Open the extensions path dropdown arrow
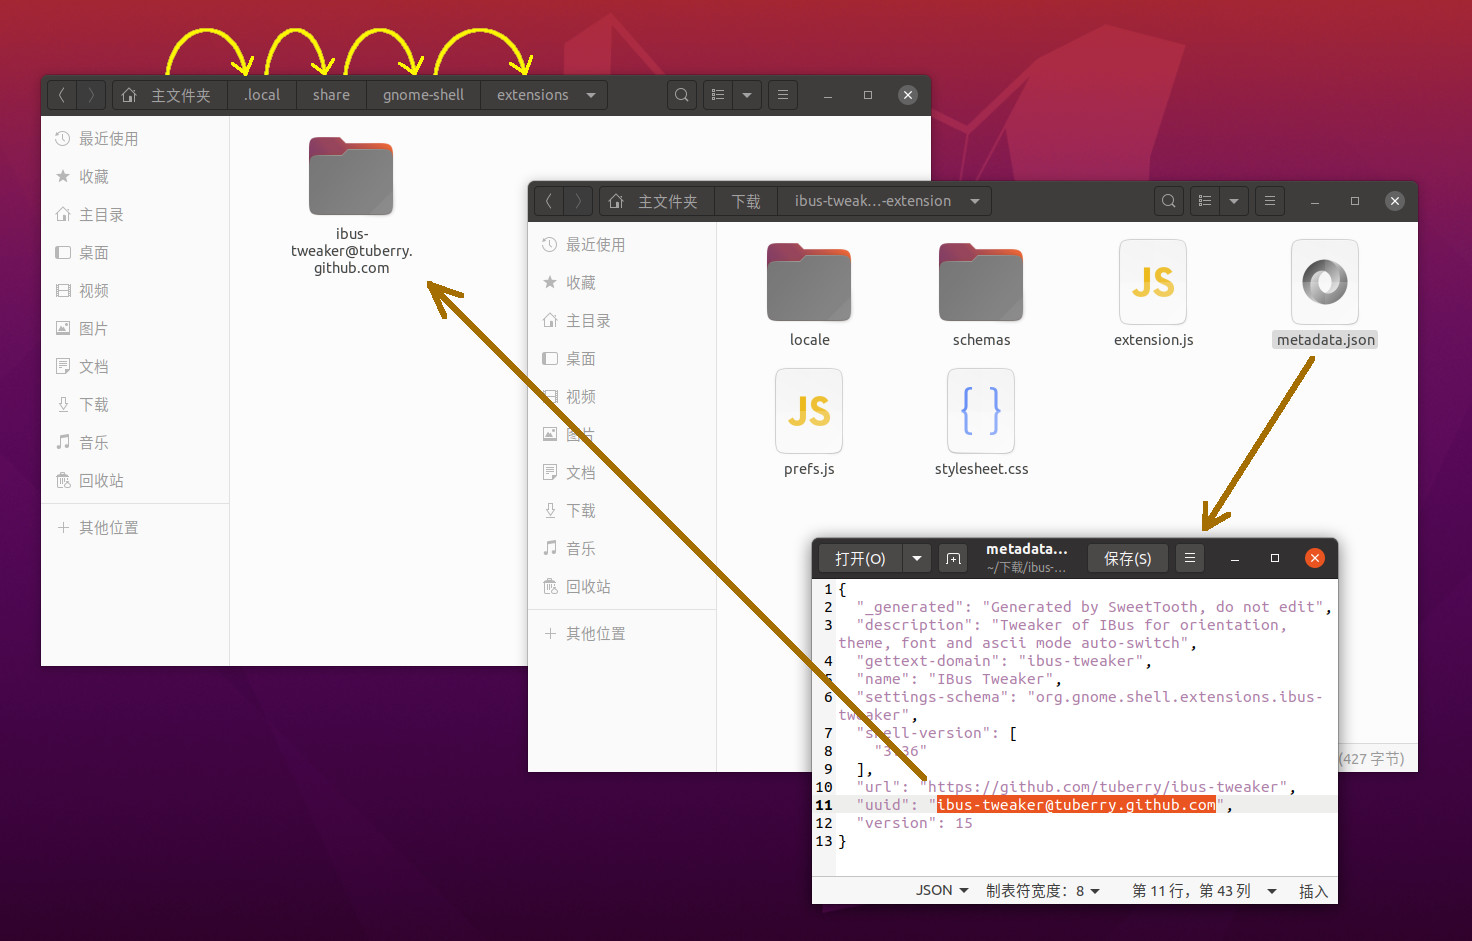 [591, 95]
